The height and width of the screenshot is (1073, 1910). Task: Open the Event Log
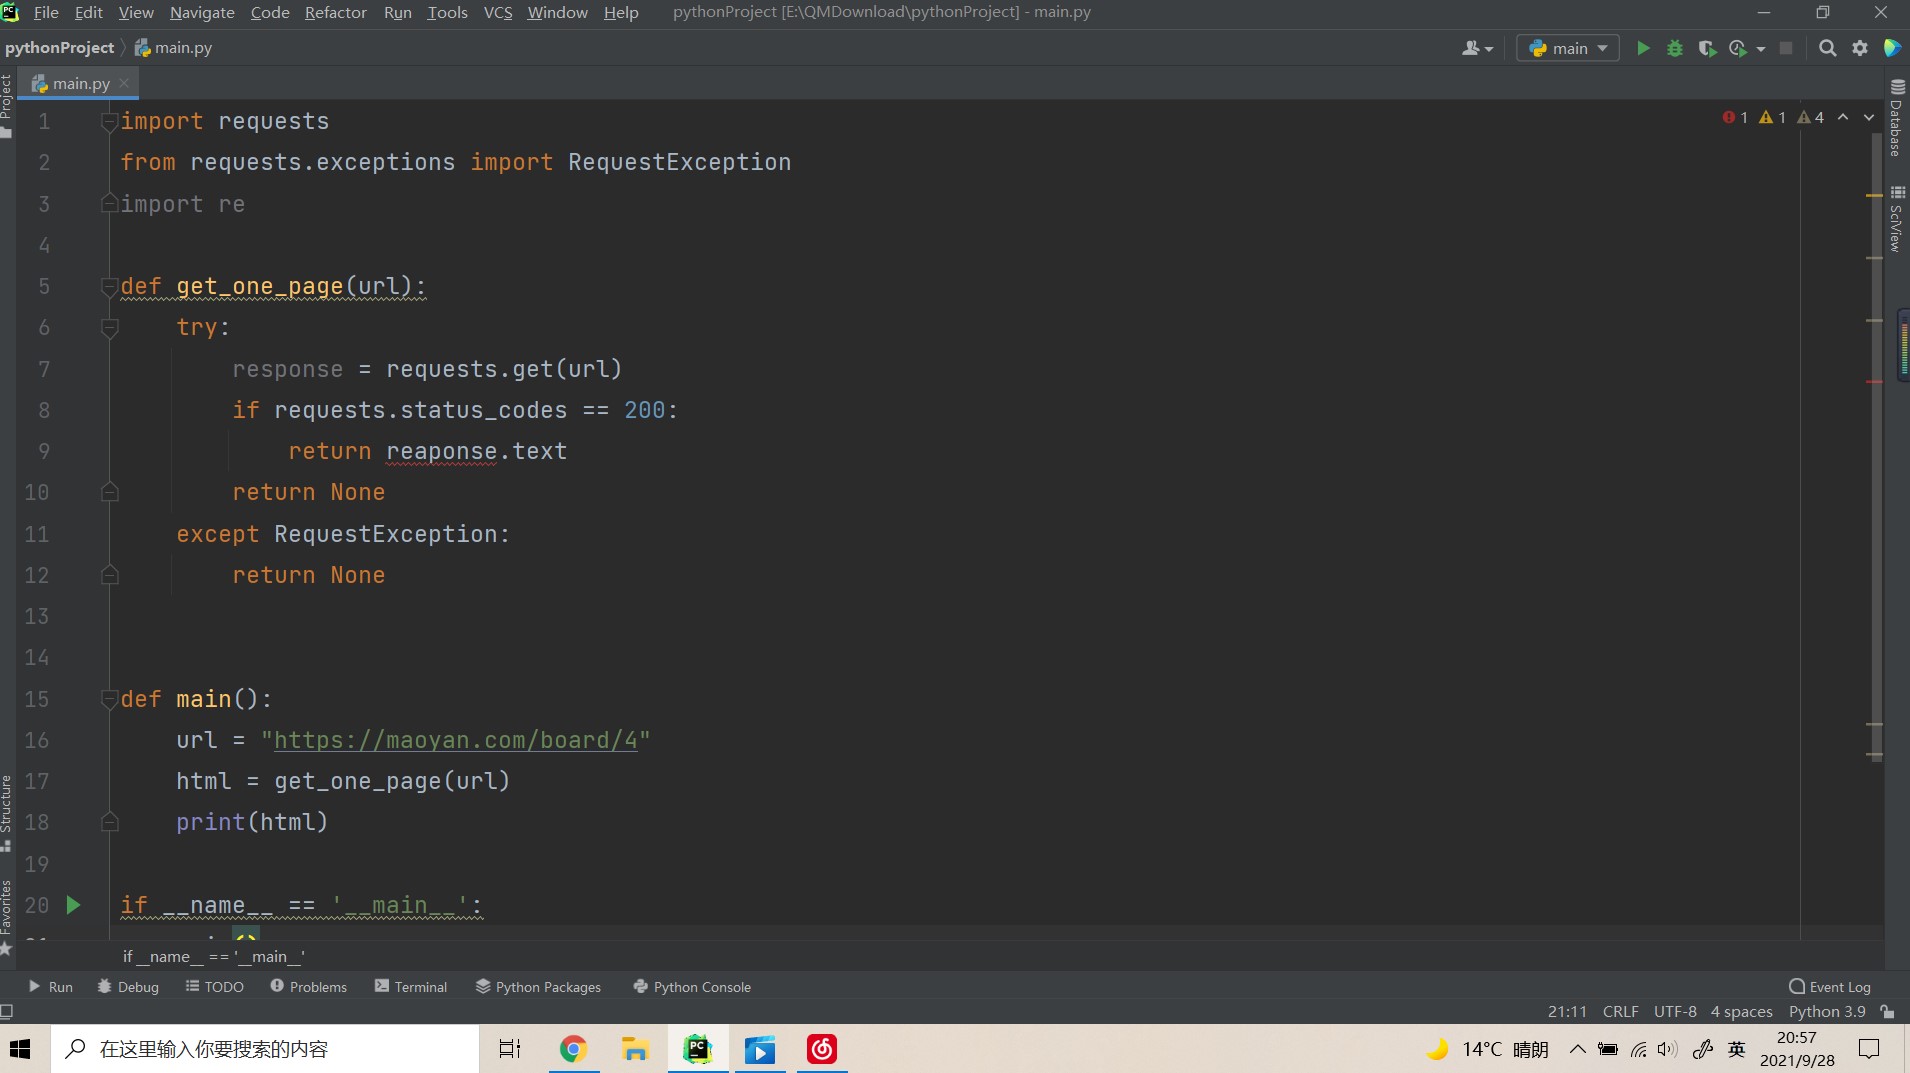[x=1830, y=986]
